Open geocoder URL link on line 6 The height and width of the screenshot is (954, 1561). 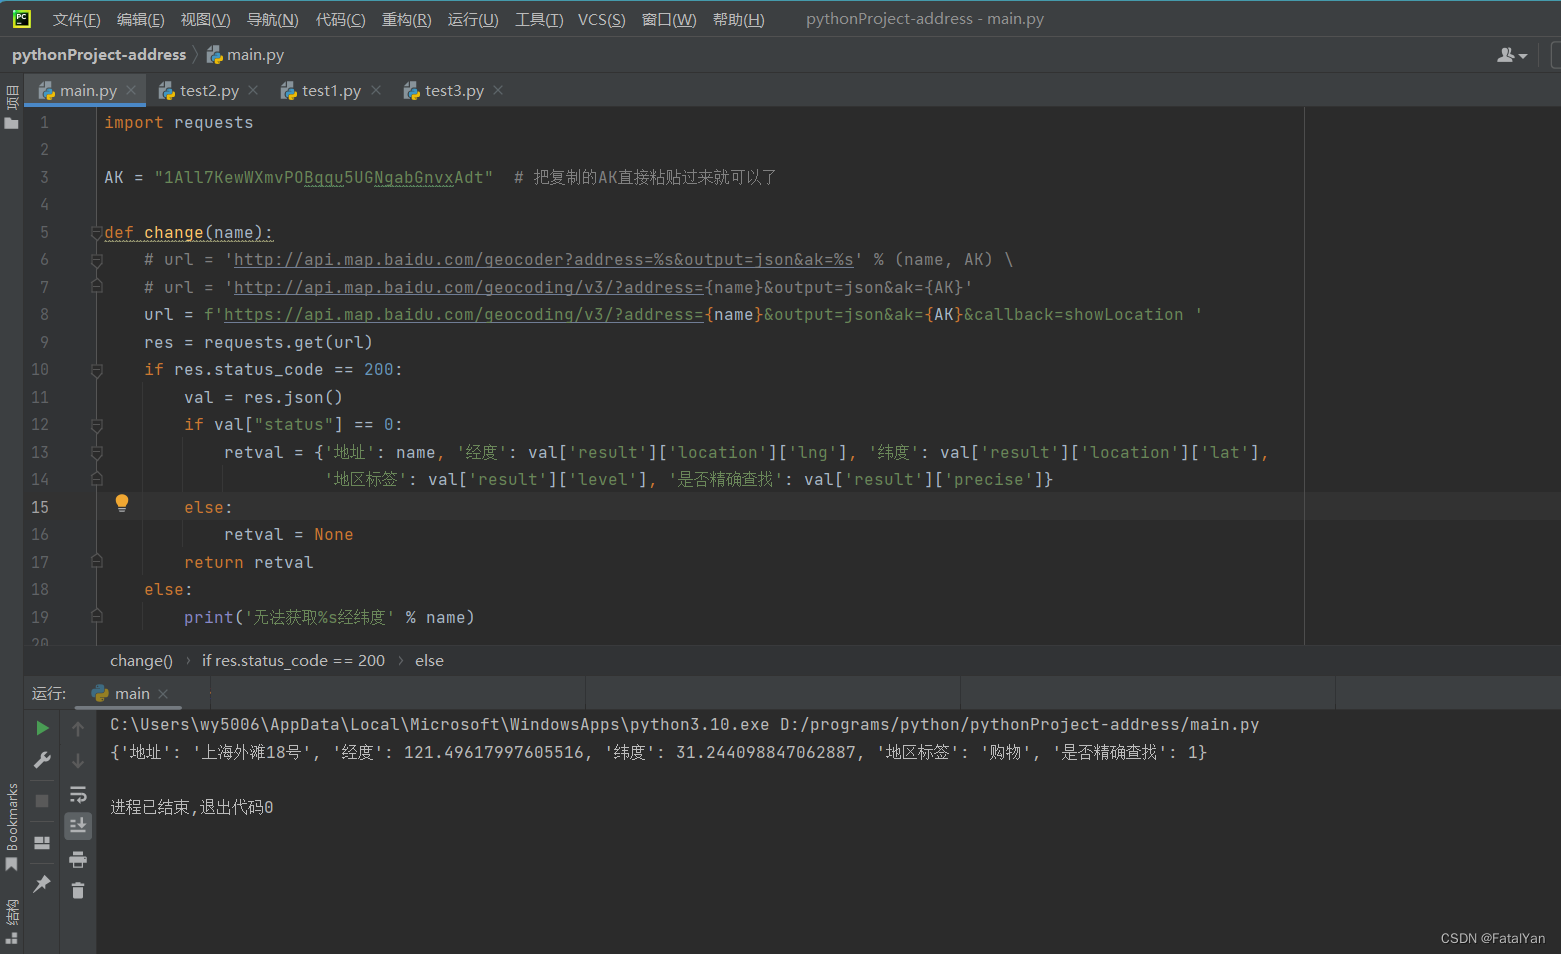[543, 260]
